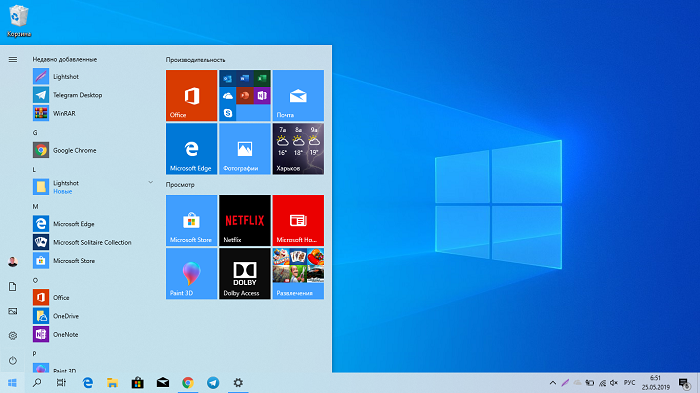
Task: Open the Recycle Bin desktop icon
Action: pos(19,21)
